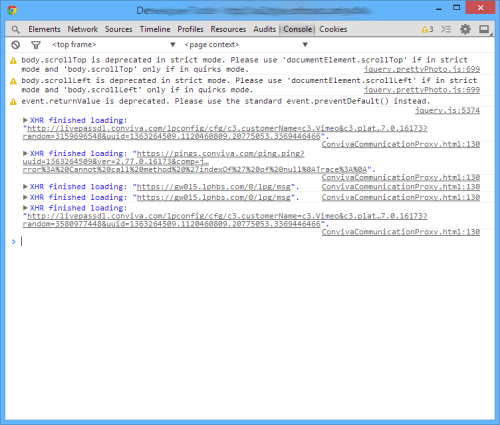Expand the pings.conviva.com XHR entry
500x425 pixels.
click(x=25, y=153)
